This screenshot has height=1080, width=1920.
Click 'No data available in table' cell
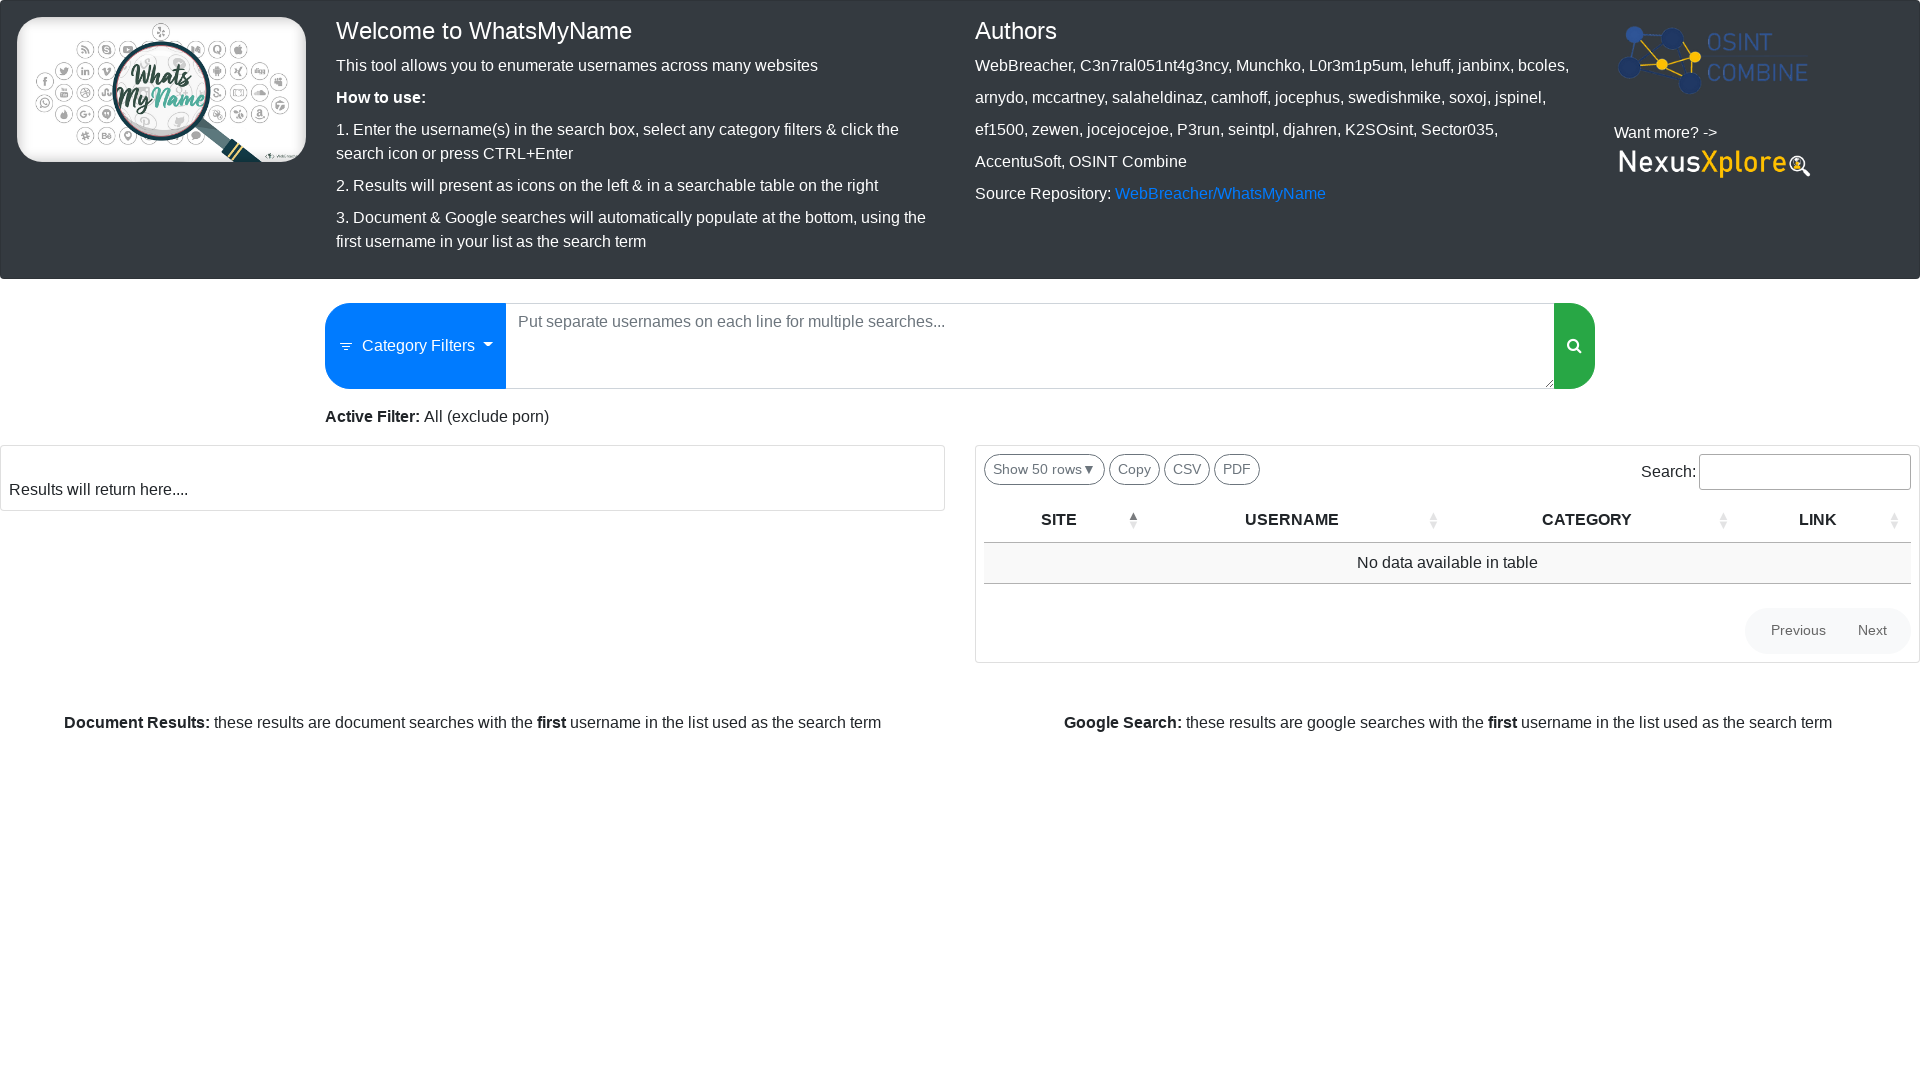coord(1447,563)
